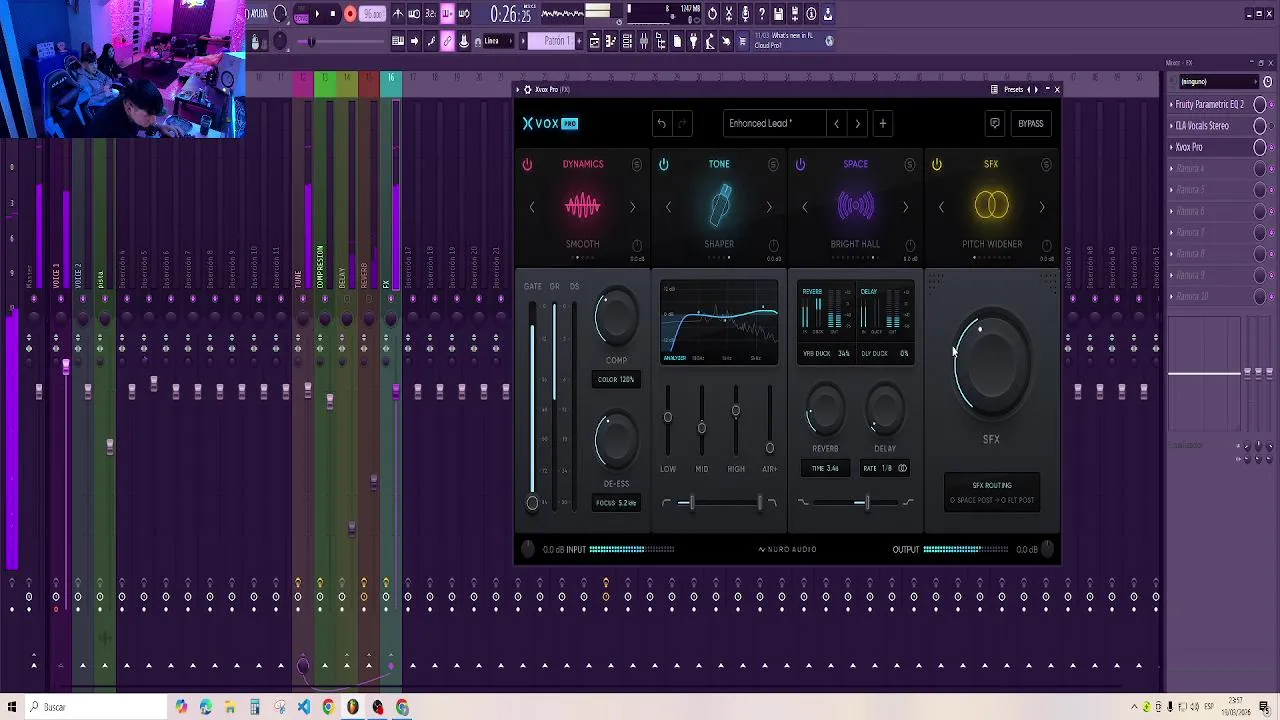Select previous Dynamics mode before Smooth
Viewport: 1280px width, 720px height.
[x=532, y=207]
